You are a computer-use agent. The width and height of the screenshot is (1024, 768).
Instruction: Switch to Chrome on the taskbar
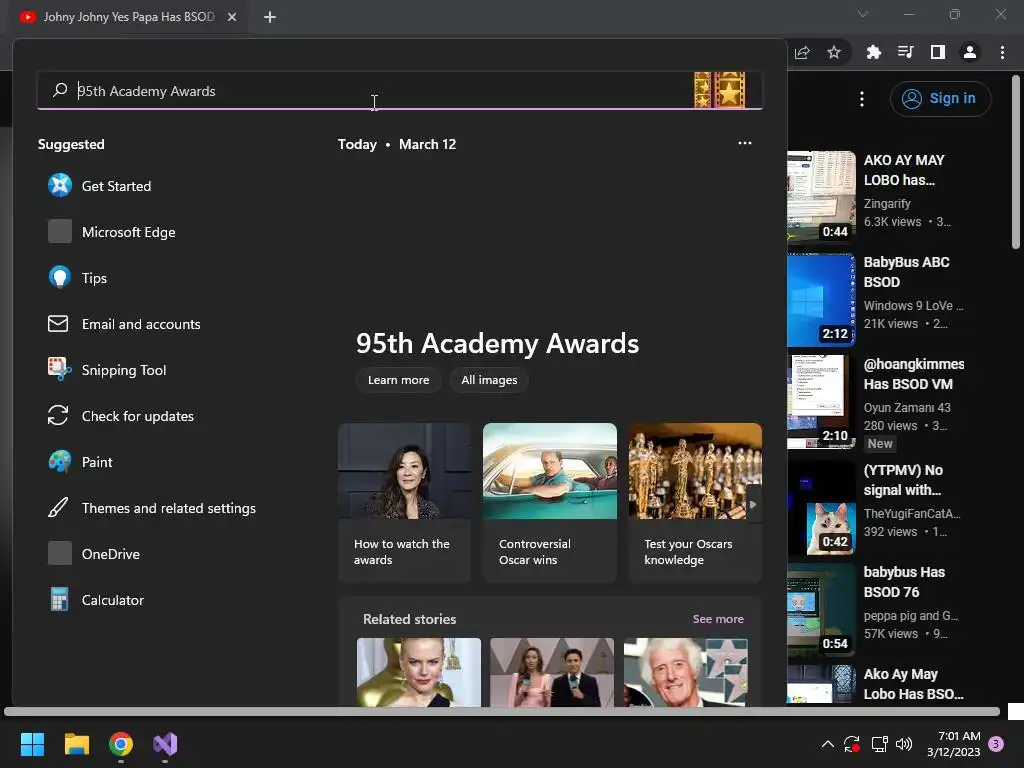(x=121, y=744)
